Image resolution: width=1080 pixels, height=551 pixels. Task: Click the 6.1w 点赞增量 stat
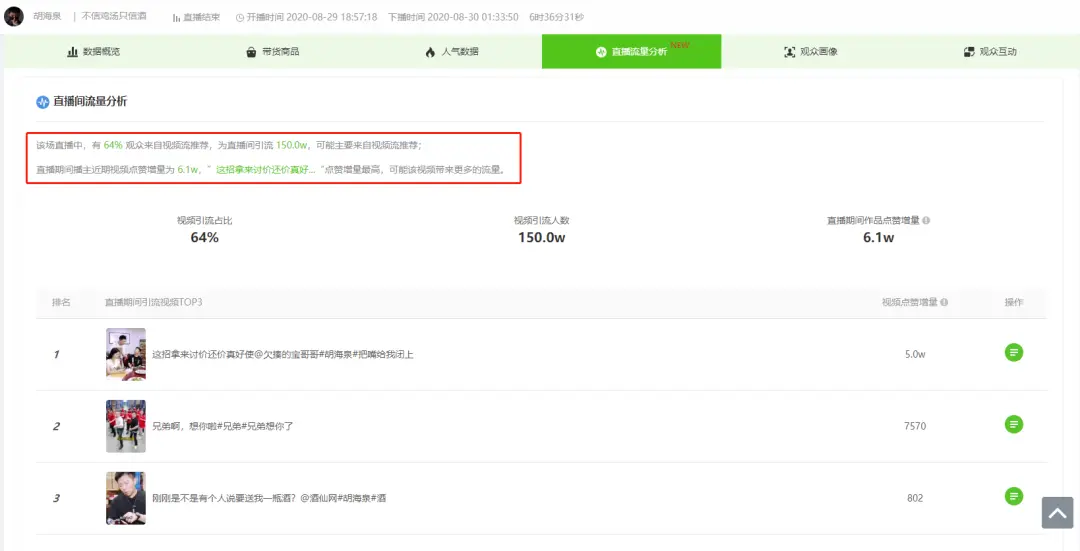878,230
